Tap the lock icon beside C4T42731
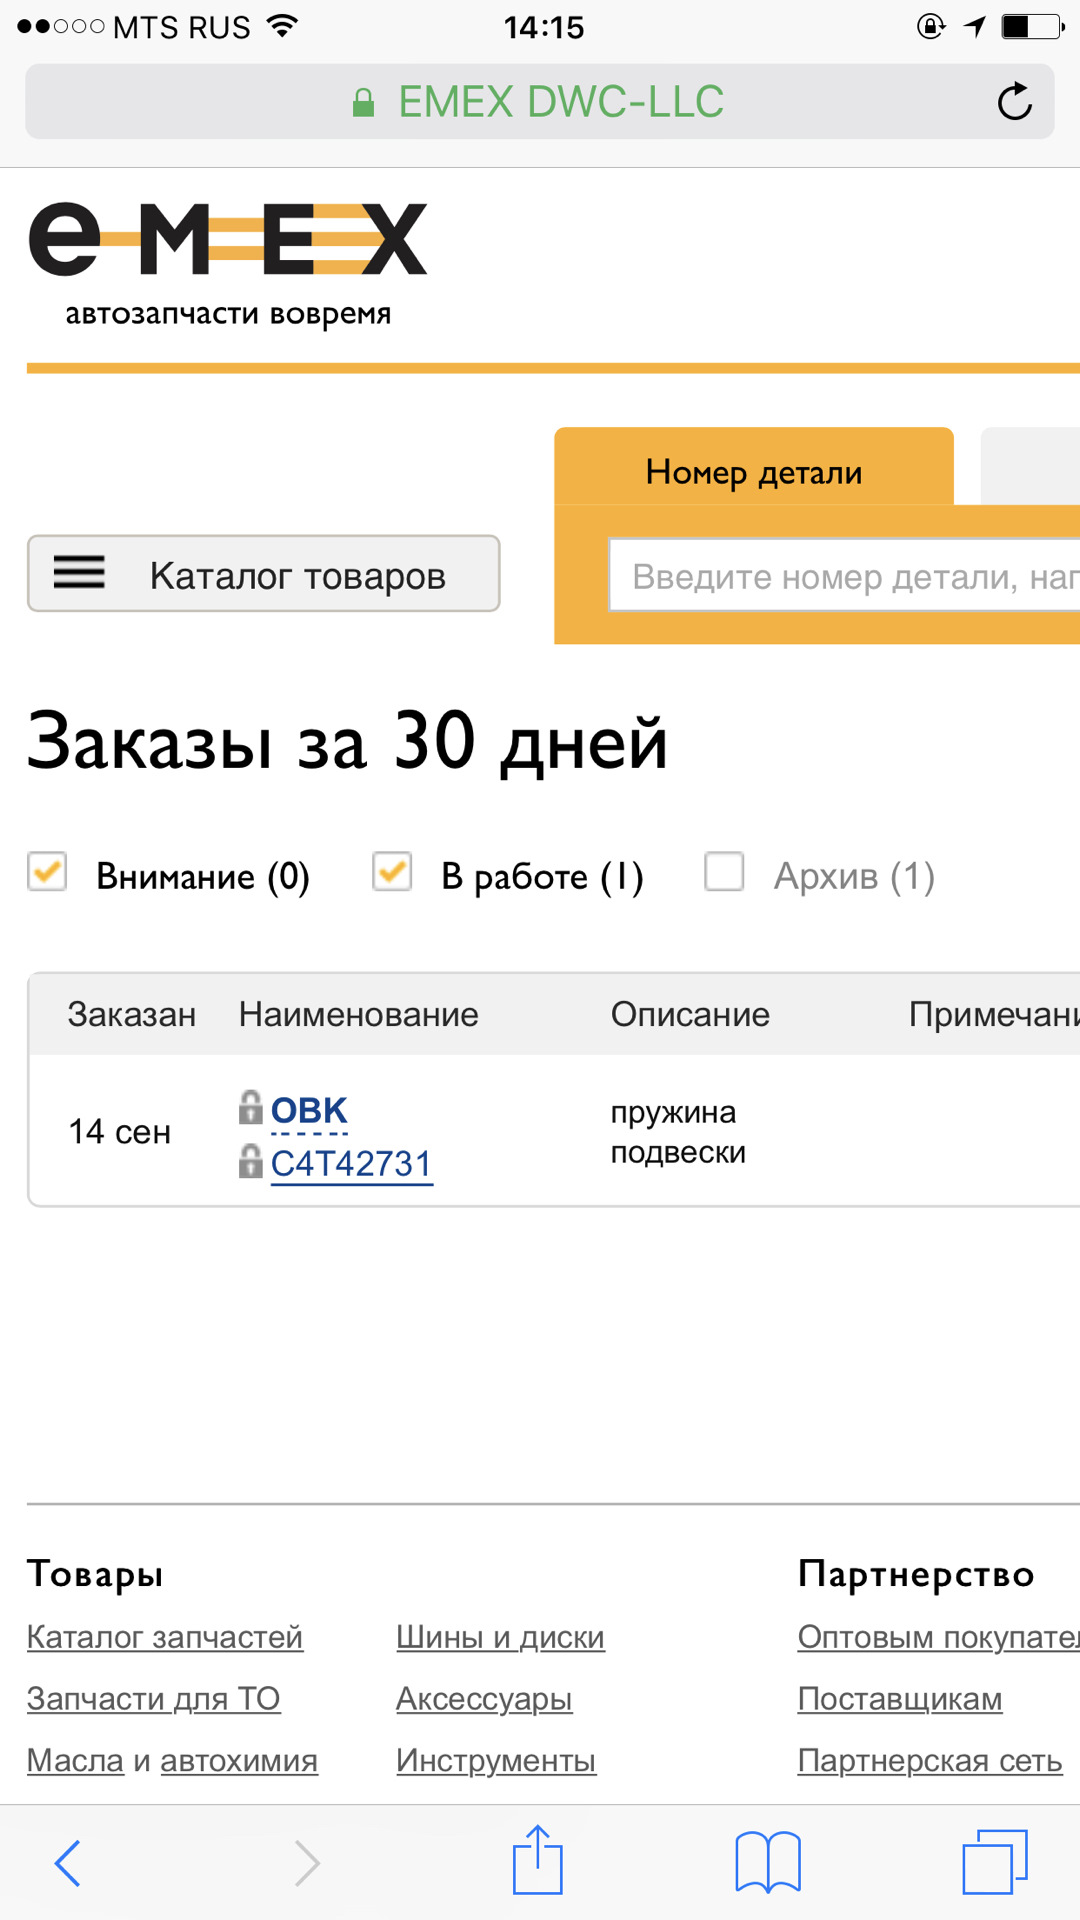Viewport: 1080px width, 1920px height. click(251, 1162)
